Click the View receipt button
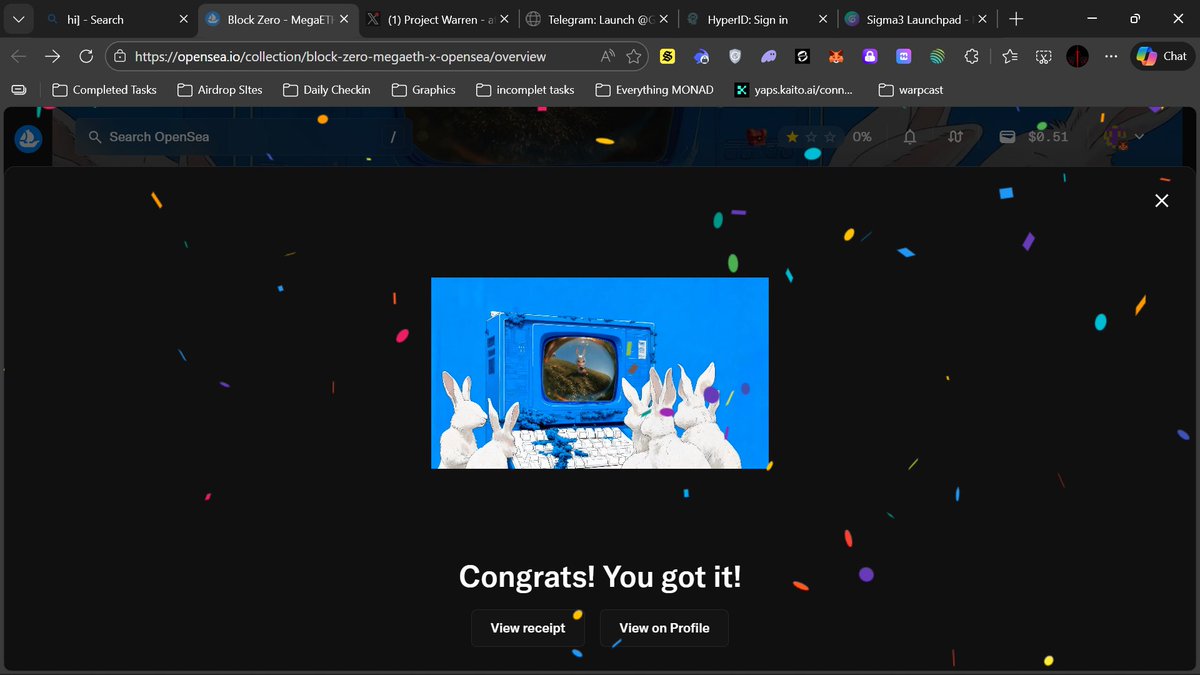This screenshot has height=675, width=1200. click(x=528, y=628)
